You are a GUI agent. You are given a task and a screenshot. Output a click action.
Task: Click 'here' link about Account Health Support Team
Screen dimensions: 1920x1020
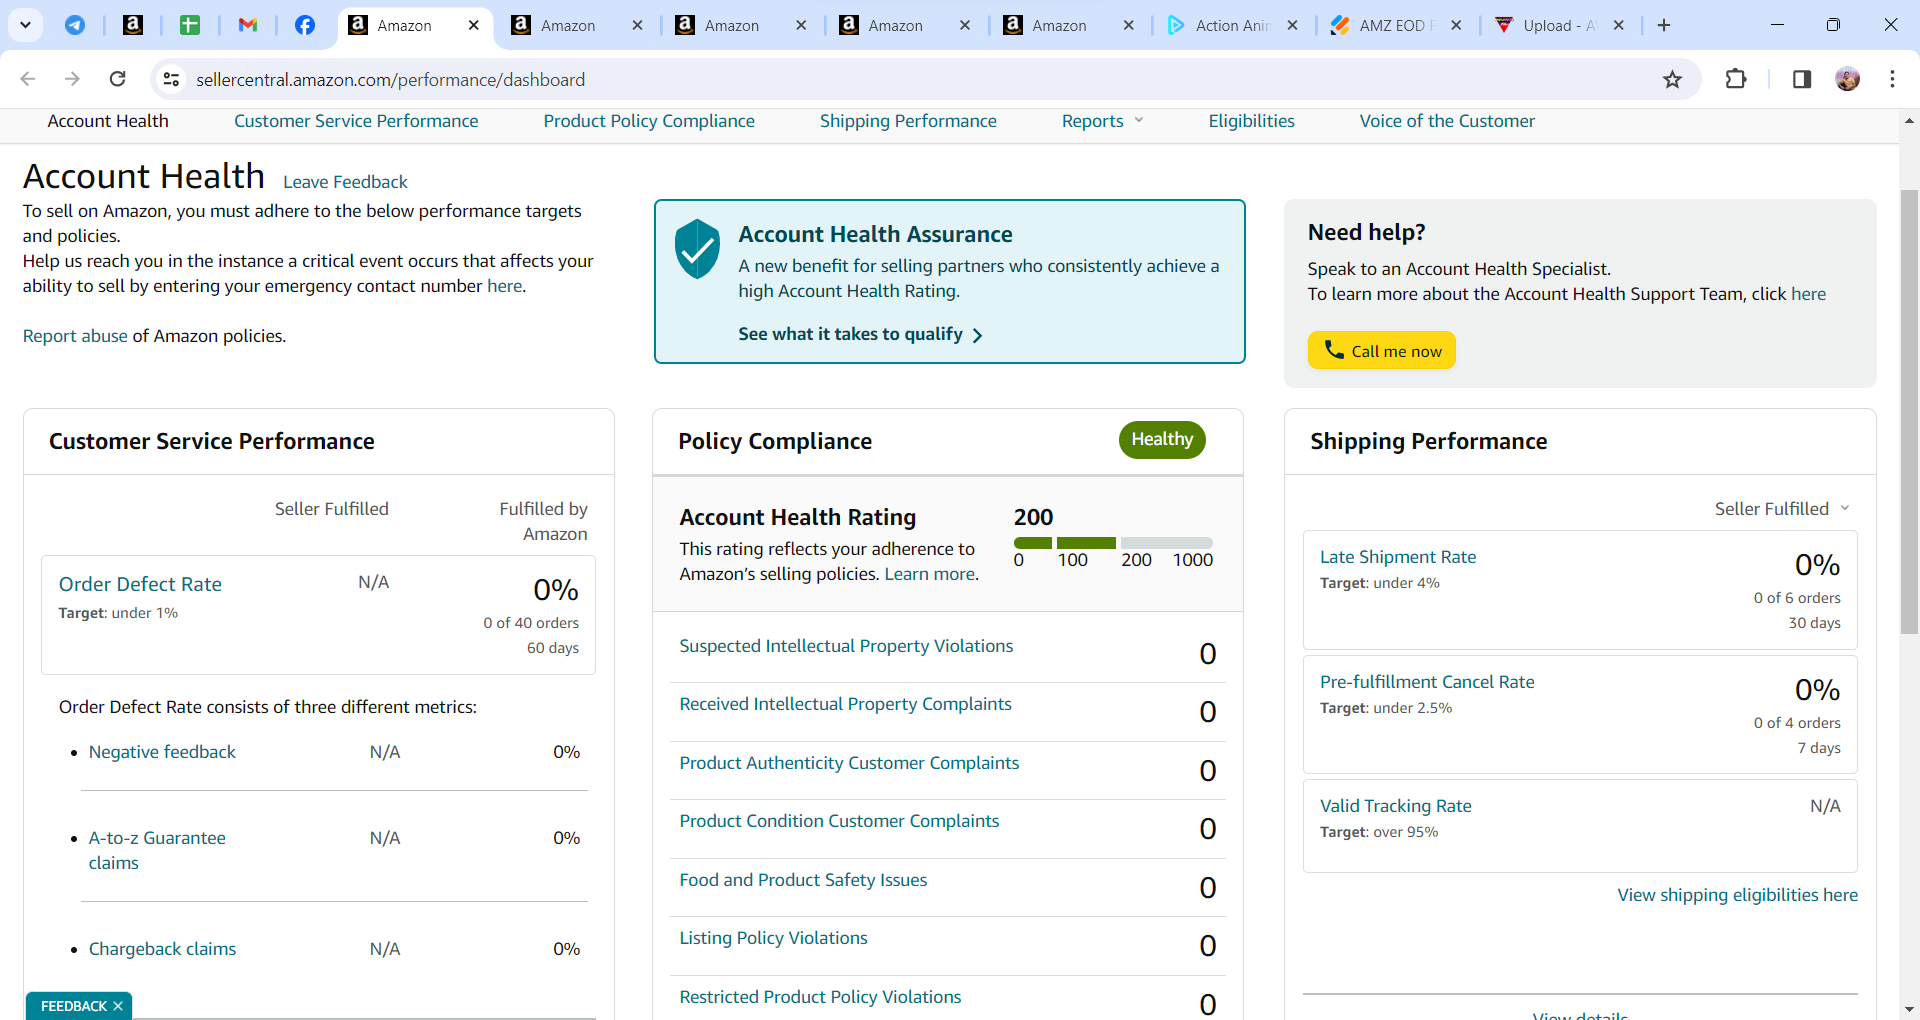(1808, 294)
